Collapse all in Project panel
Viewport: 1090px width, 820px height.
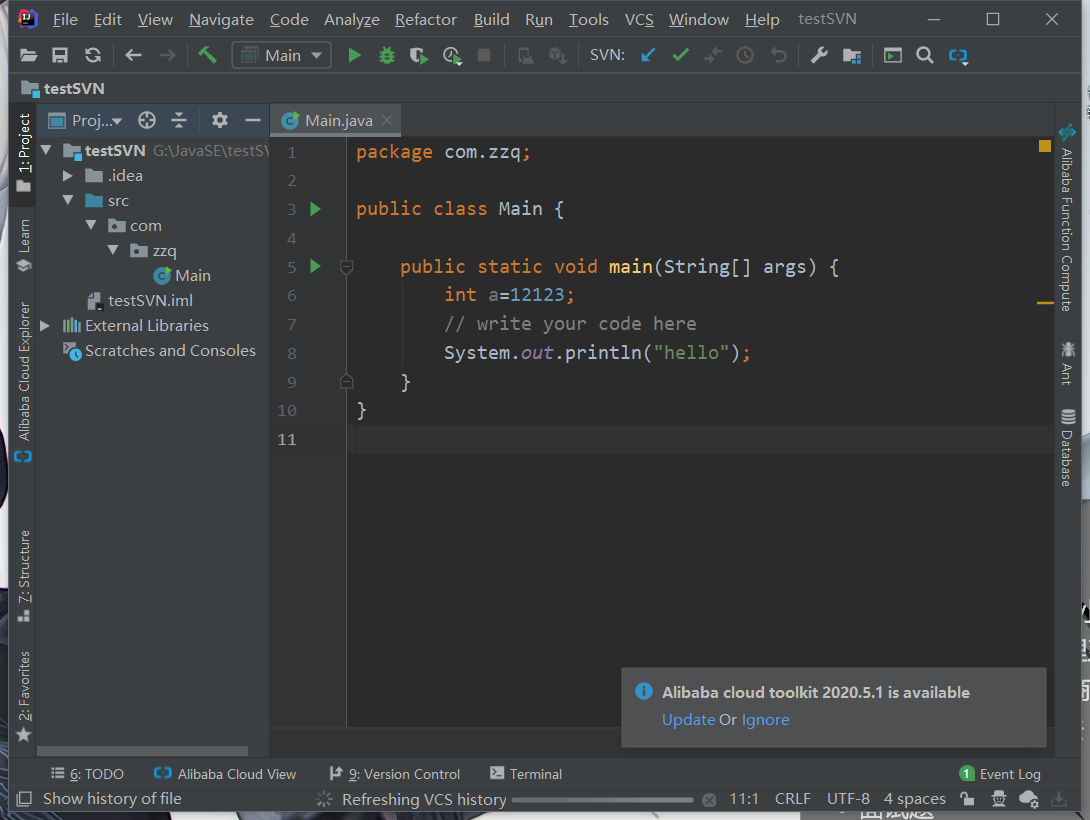(x=179, y=120)
